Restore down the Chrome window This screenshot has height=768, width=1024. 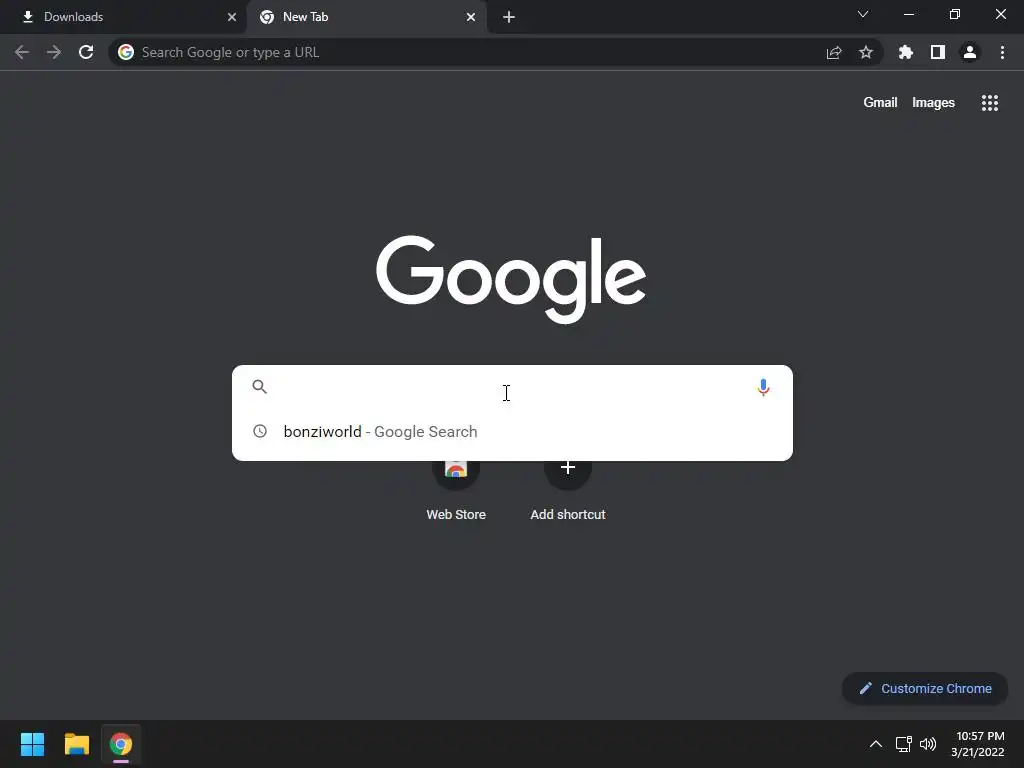955,14
